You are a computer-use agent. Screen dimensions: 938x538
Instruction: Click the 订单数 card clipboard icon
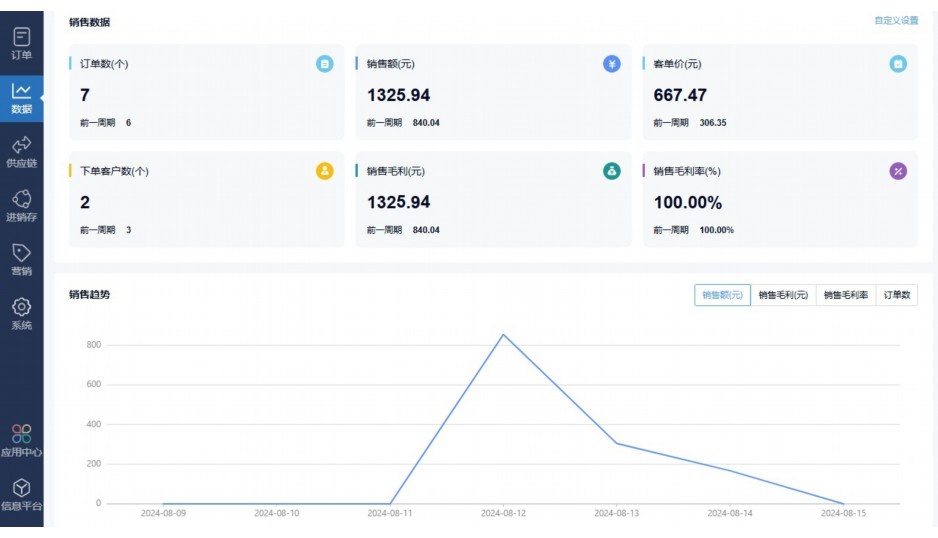[x=325, y=64]
